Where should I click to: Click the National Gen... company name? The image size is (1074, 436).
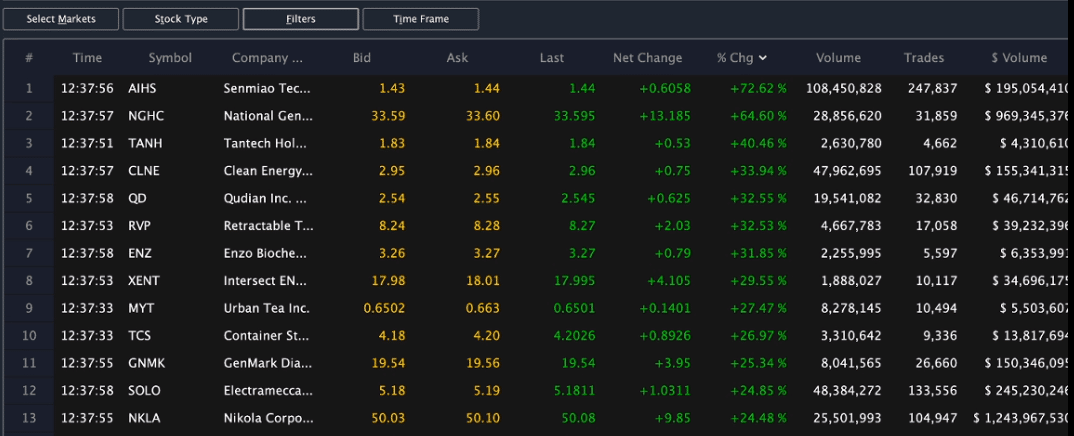click(x=268, y=116)
